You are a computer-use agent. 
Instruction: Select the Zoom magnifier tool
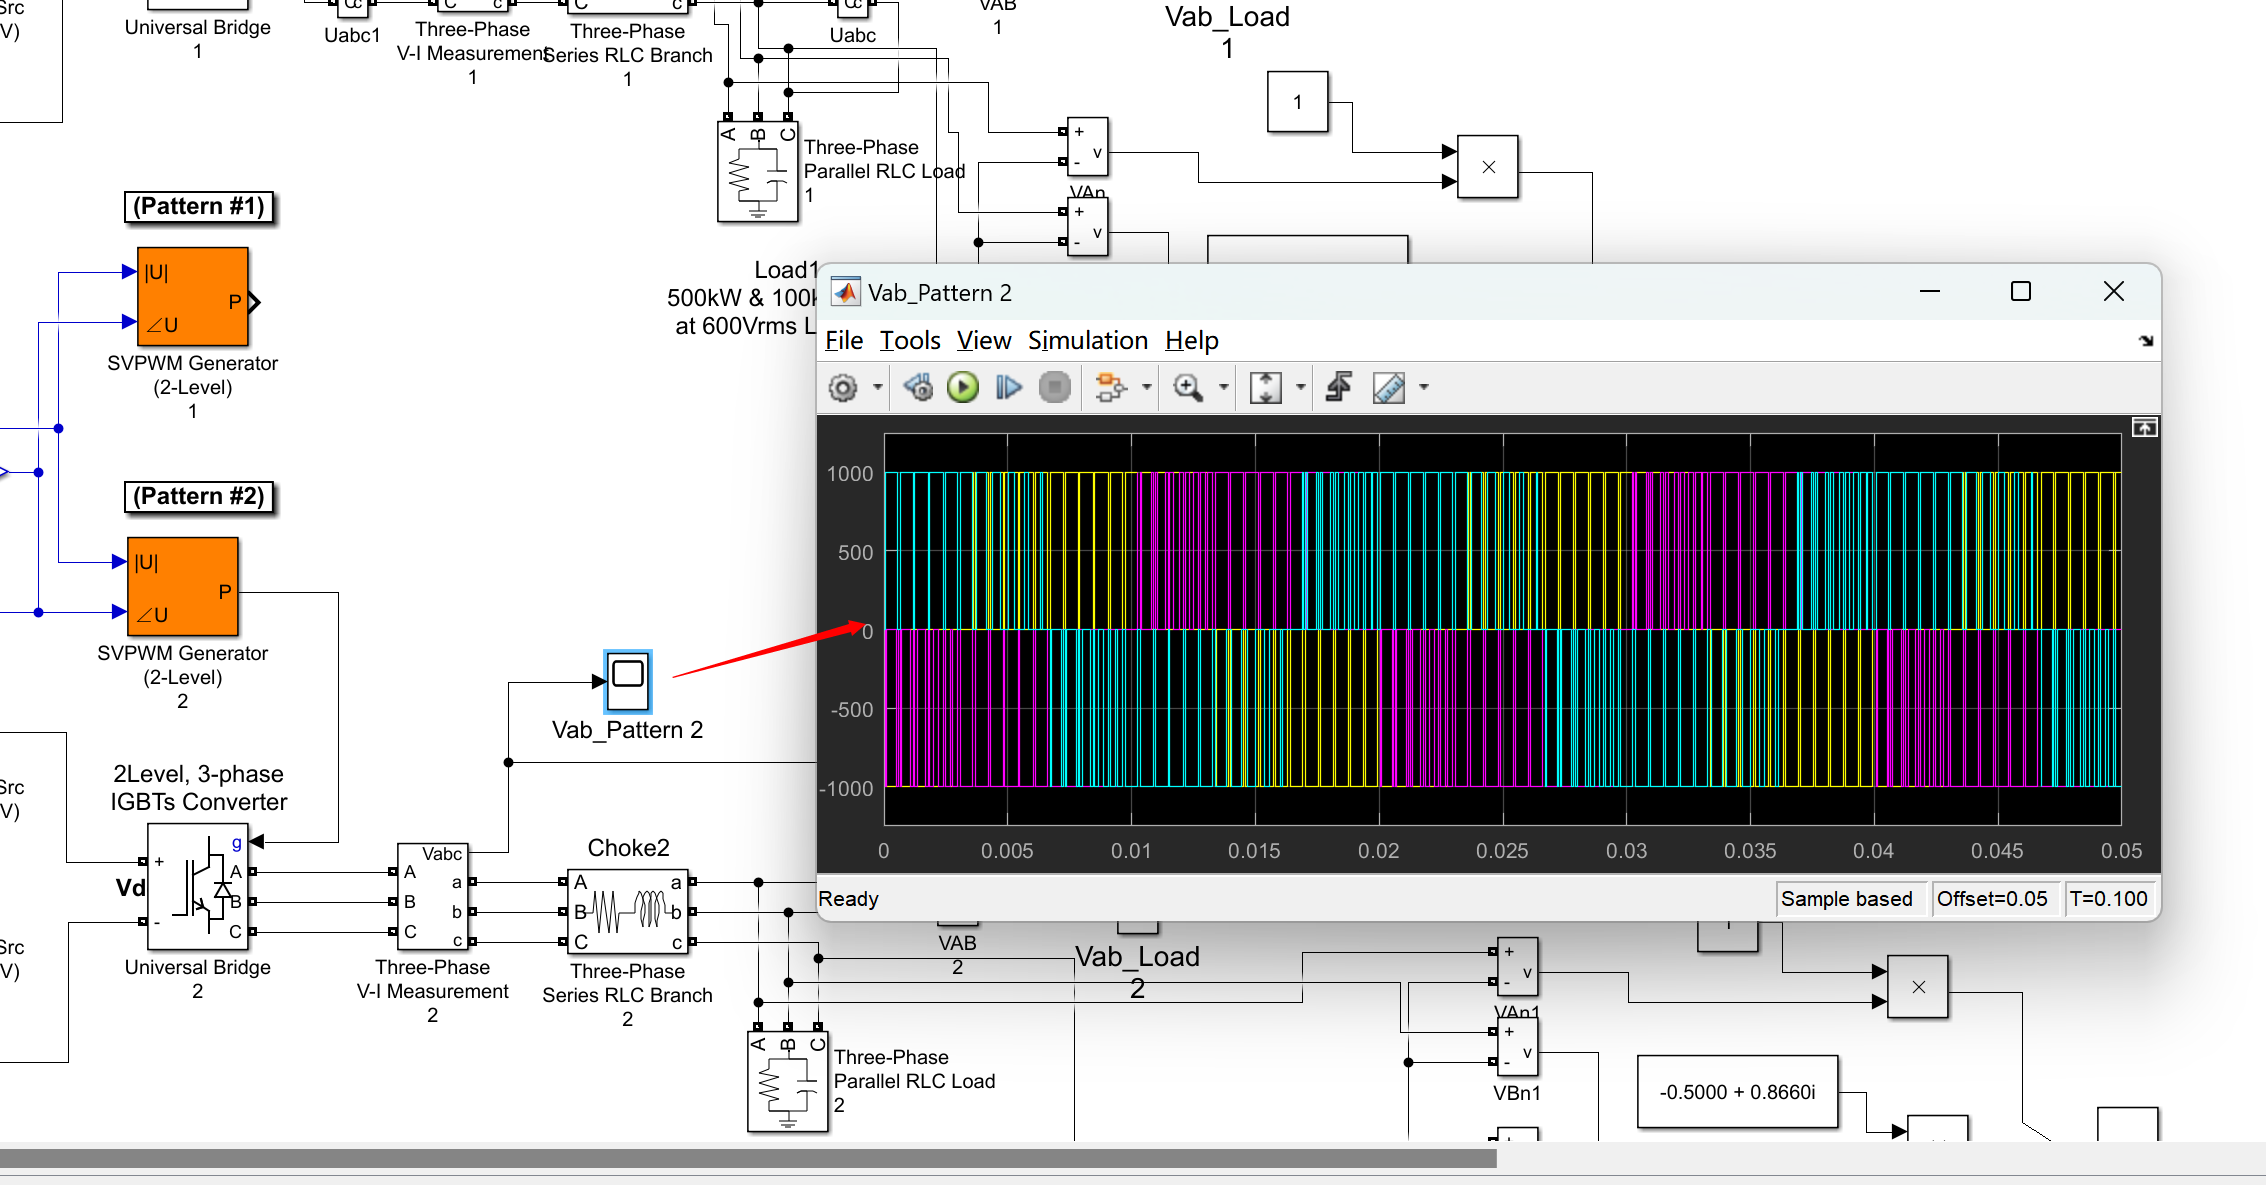[1188, 388]
